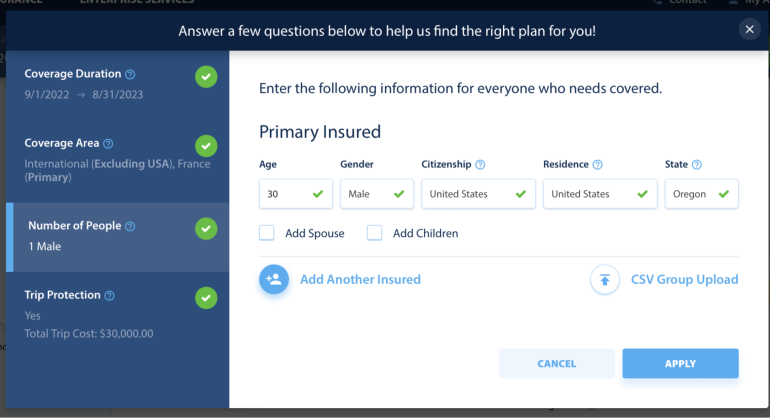Click the Coverage Duration help icon
Viewport: 770px width, 418px height.
(131, 74)
